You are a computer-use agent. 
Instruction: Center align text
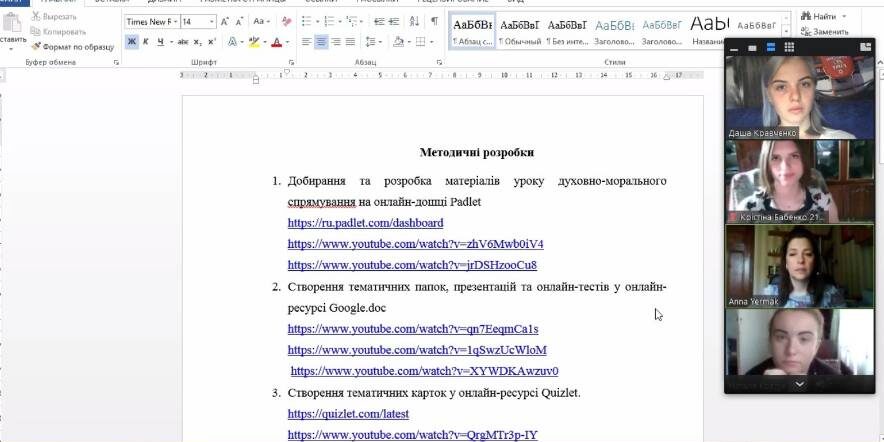[x=321, y=42]
